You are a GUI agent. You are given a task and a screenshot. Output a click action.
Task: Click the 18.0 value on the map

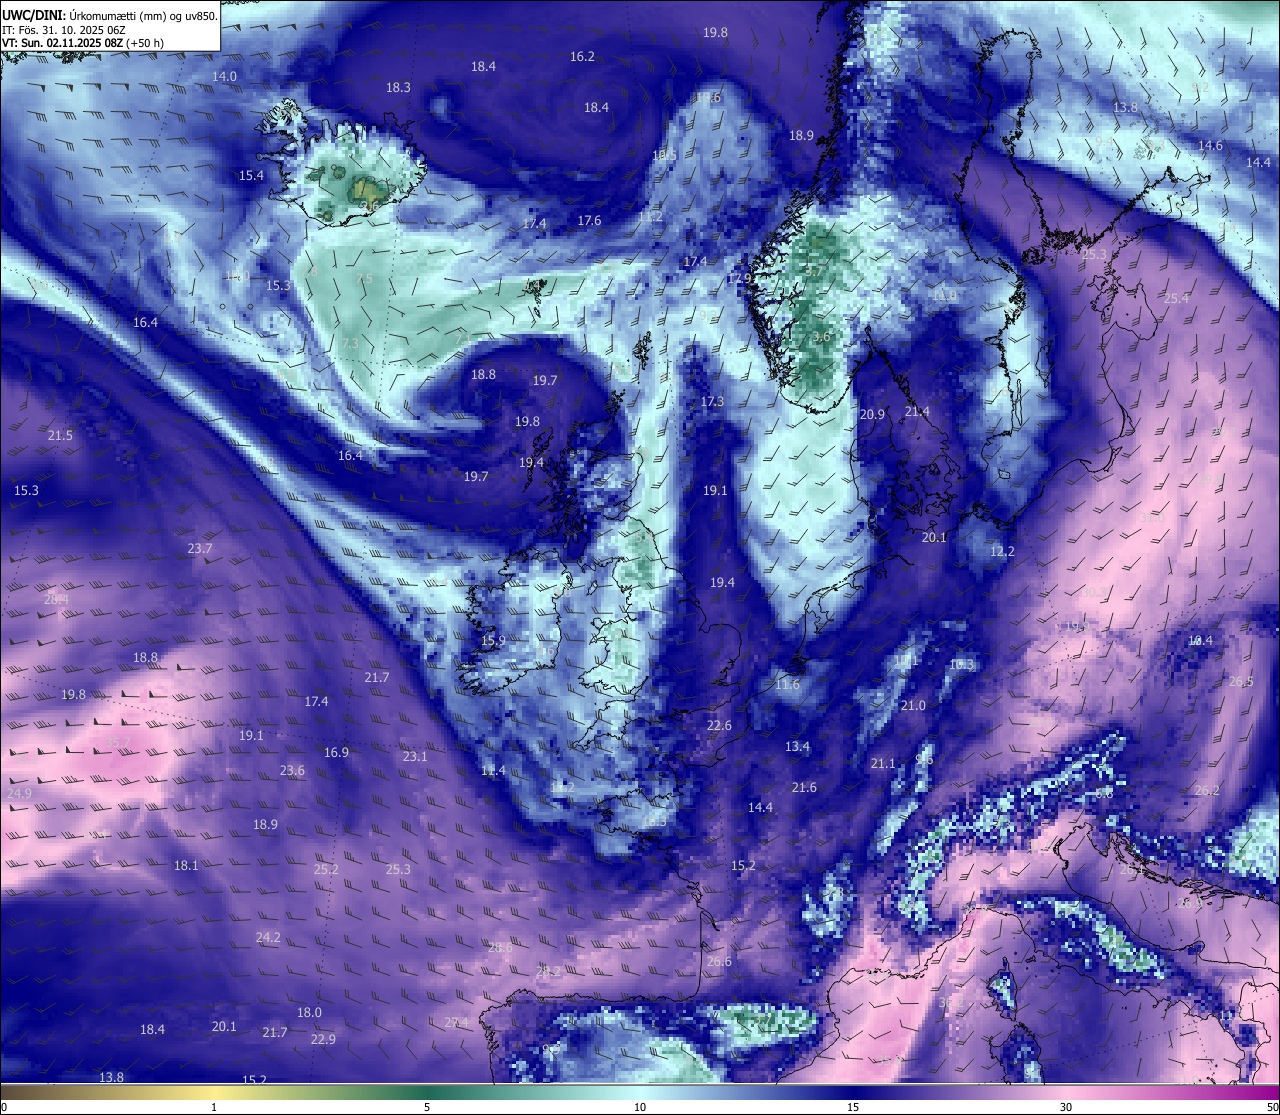pyautogui.click(x=309, y=1013)
